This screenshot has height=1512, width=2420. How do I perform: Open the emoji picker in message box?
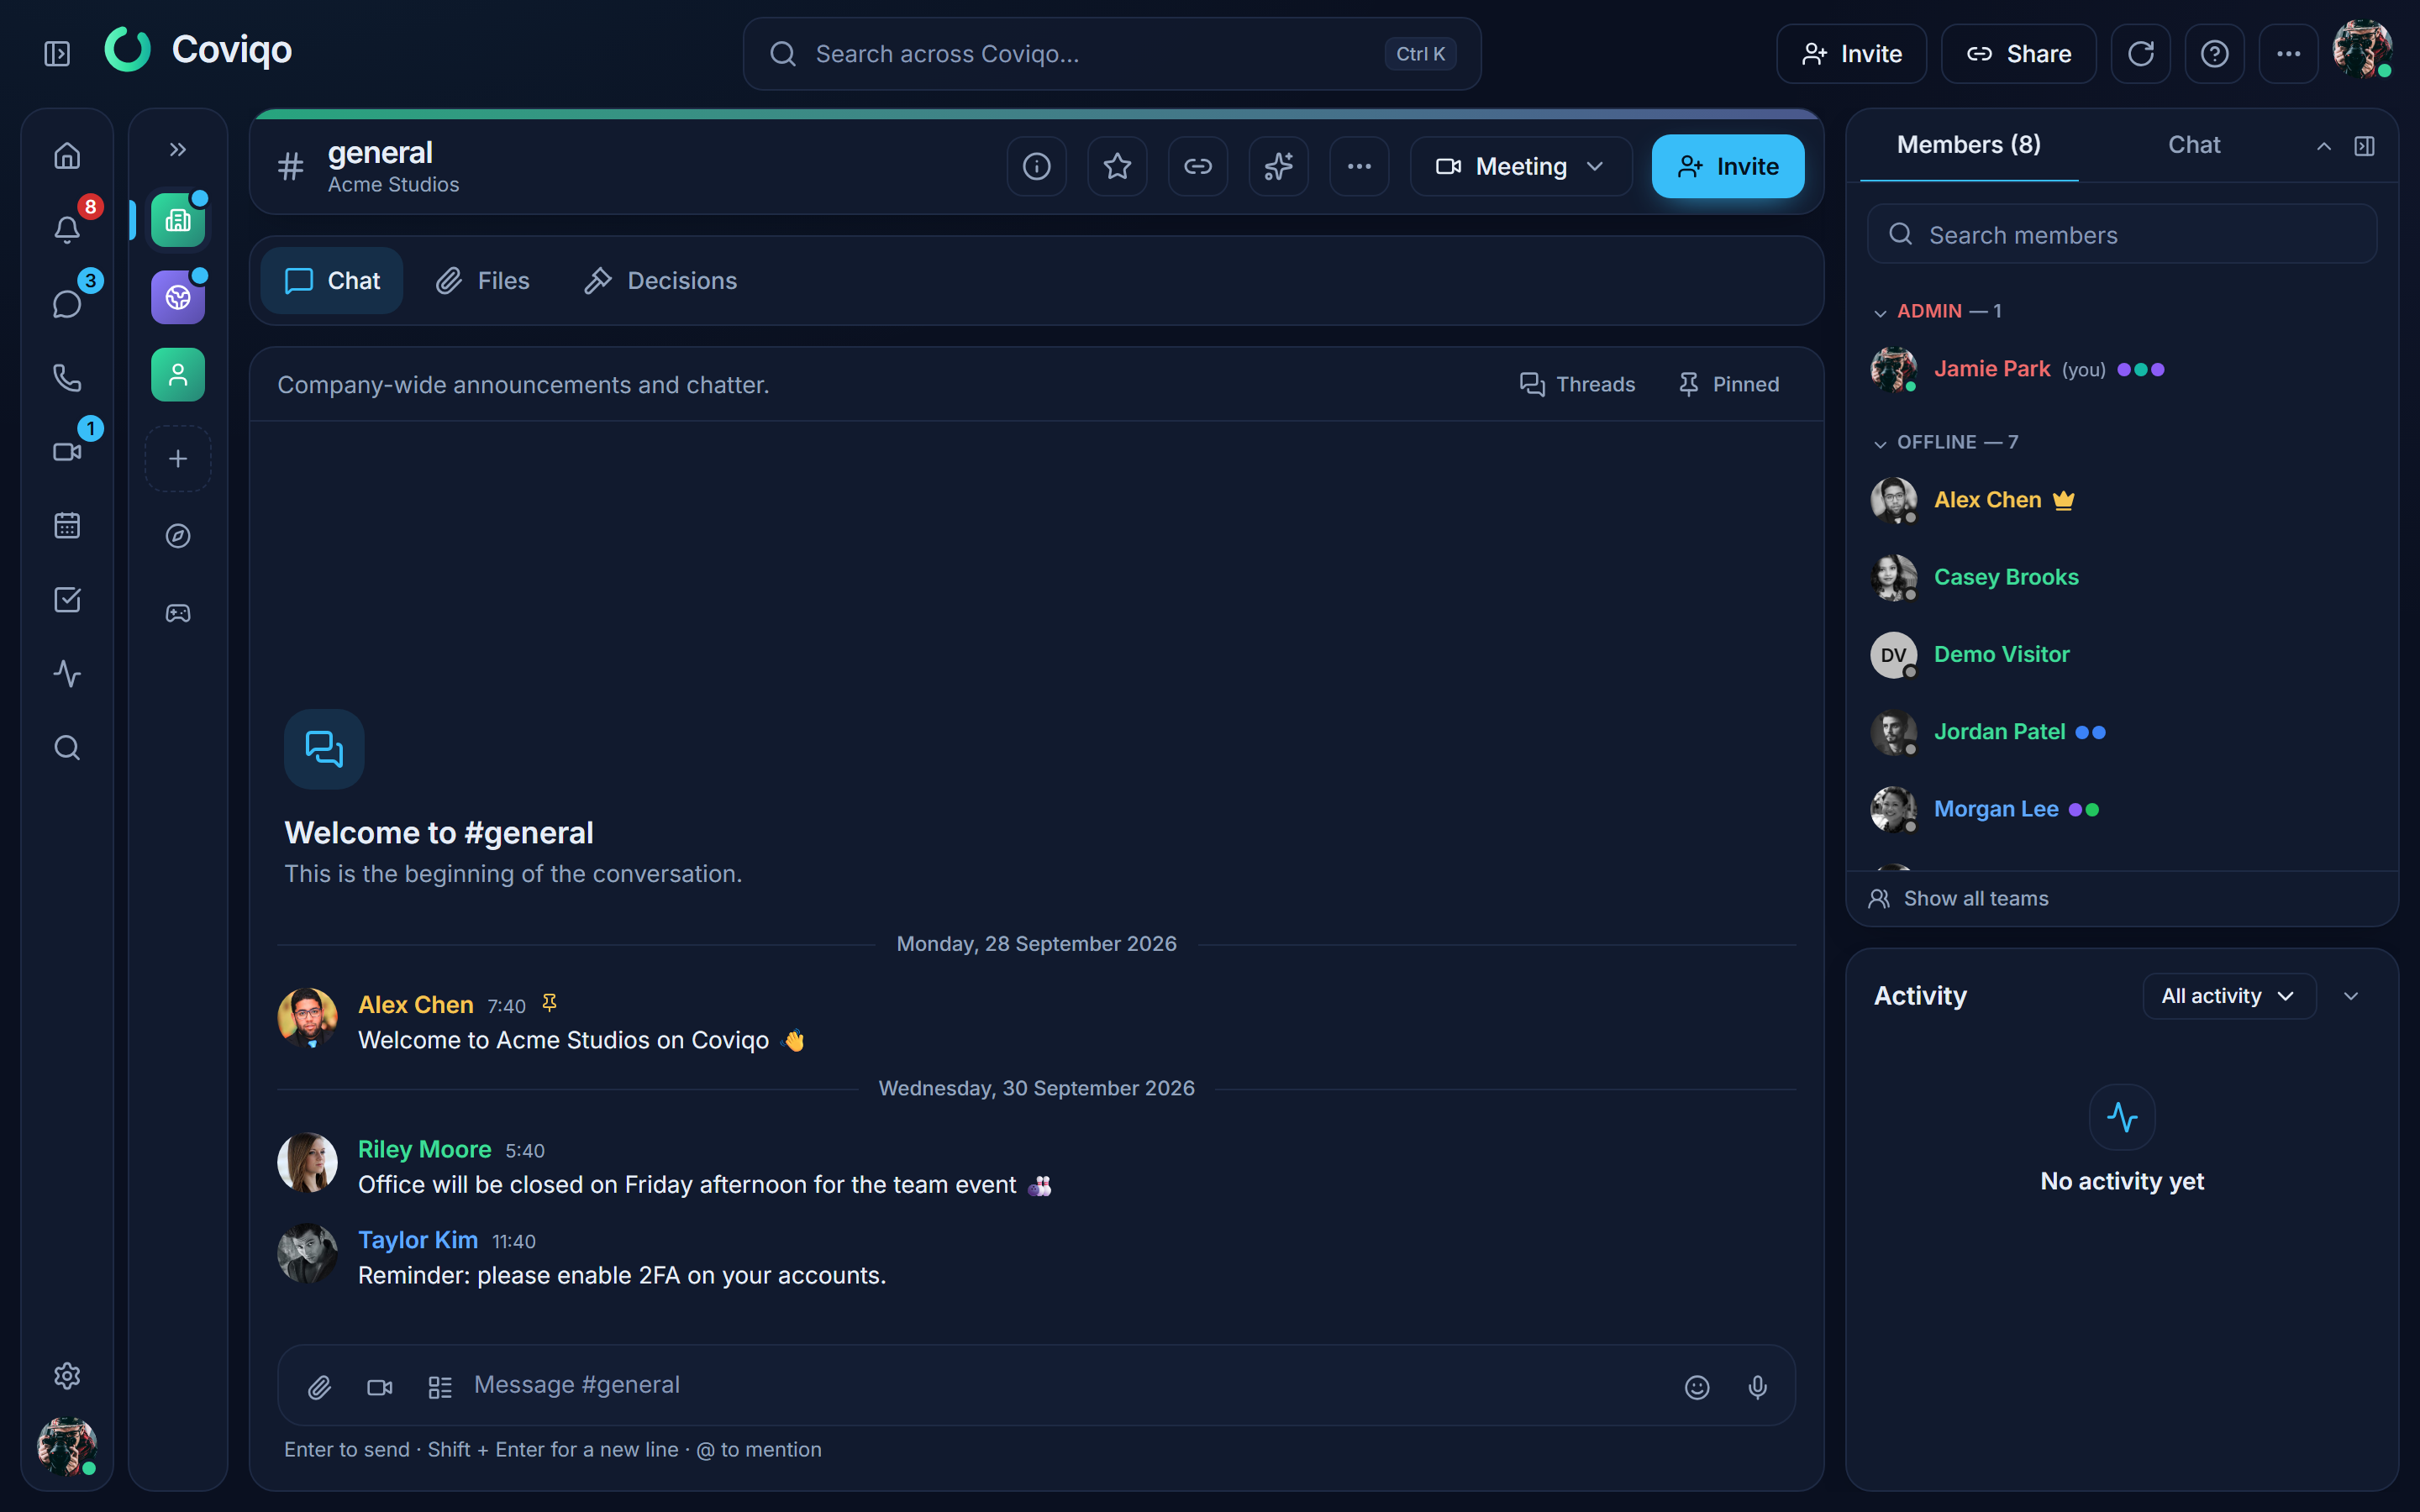pyautogui.click(x=1697, y=1387)
